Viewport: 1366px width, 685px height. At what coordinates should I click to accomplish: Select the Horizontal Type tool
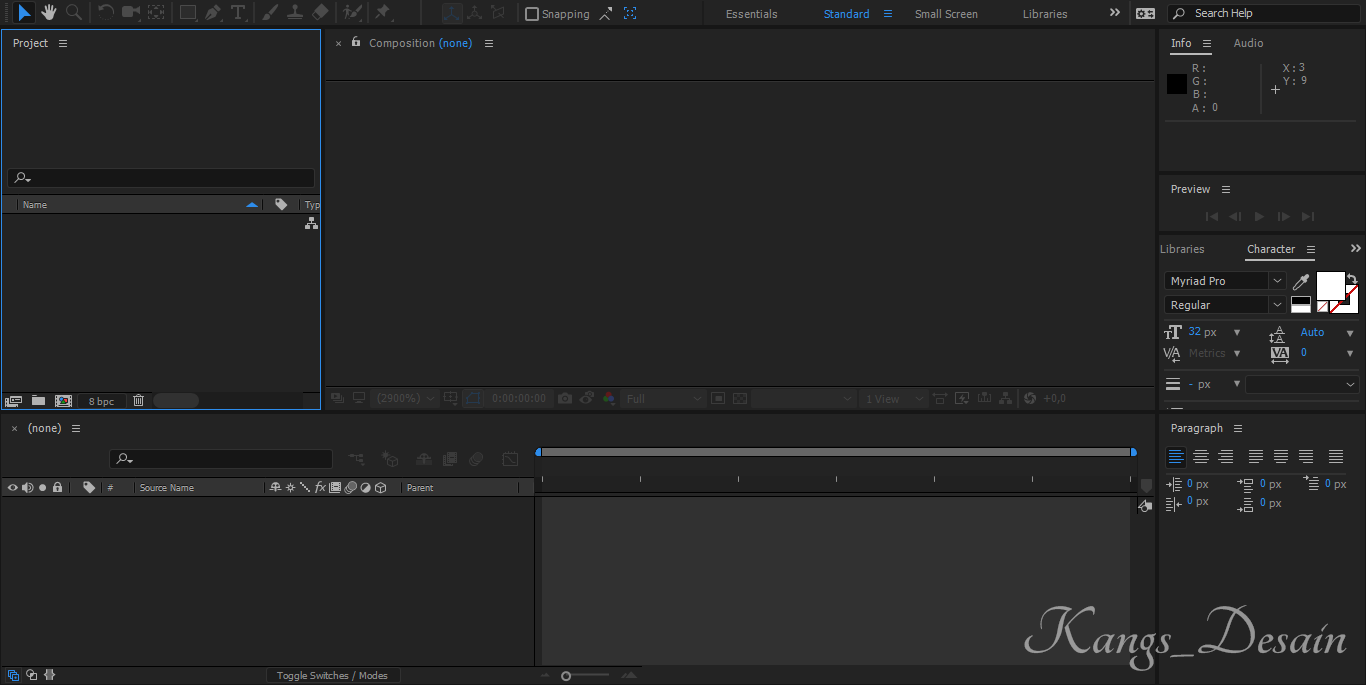(x=238, y=13)
